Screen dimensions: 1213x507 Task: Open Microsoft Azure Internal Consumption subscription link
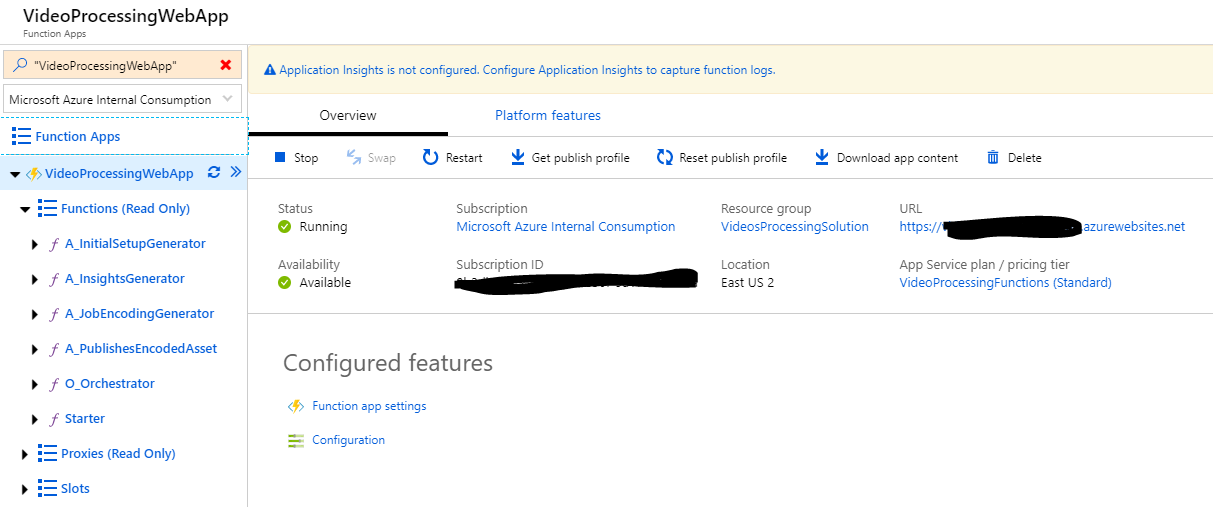(566, 227)
